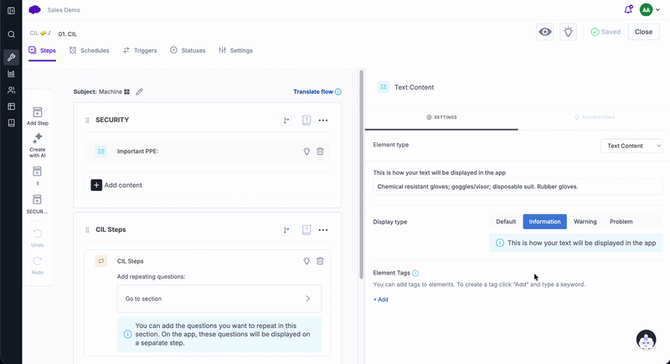The width and height of the screenshot is (670, 364).
Task: Switch to the Triggers tab
Action: point(140,50)
